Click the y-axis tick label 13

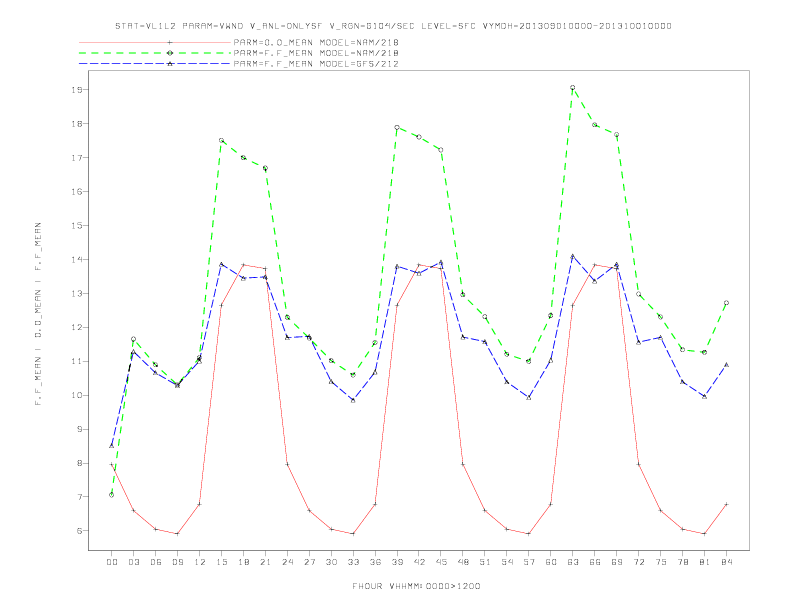pyautogui.click(x=77, y=293)
